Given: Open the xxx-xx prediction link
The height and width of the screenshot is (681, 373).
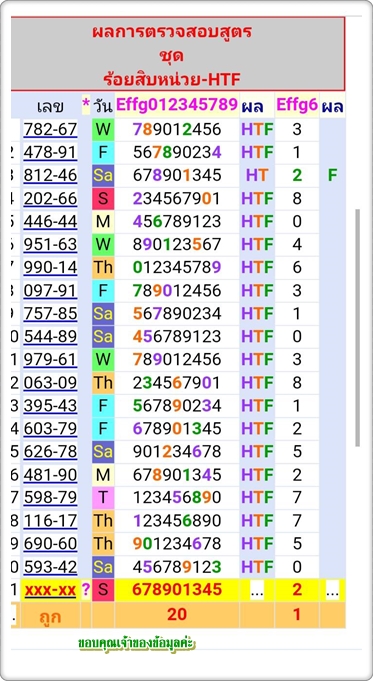Looking at the screenshot, I should (50, 590).
